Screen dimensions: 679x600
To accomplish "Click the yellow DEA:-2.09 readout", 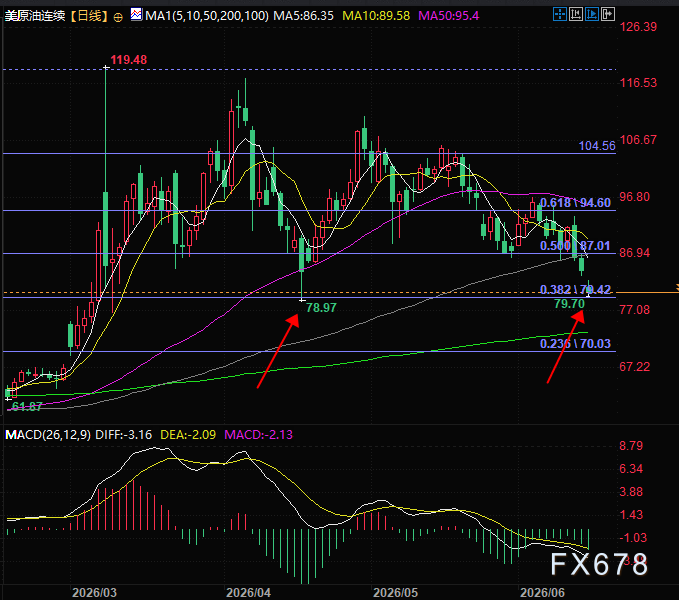I will pos(188,435).
